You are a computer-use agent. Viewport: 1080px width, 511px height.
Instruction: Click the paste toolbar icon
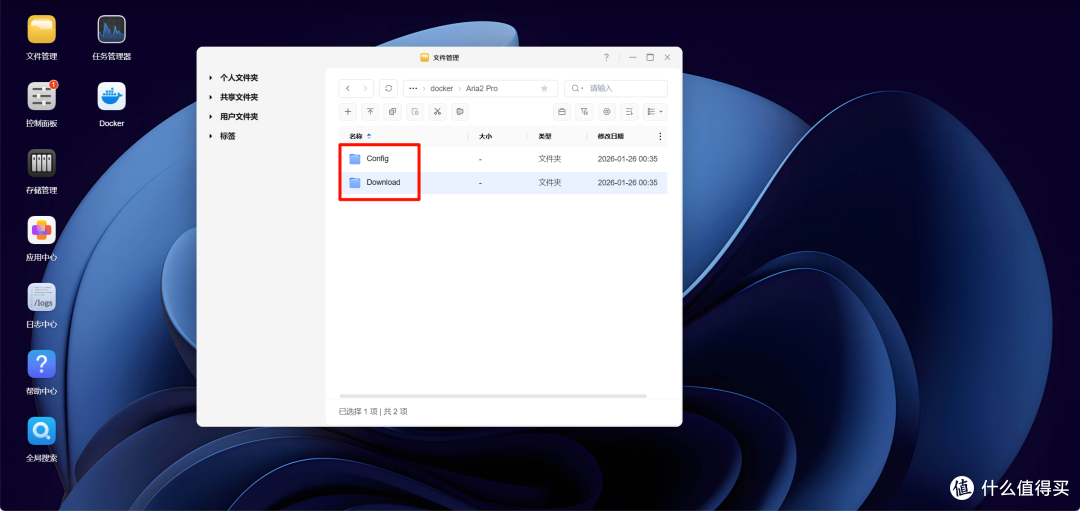coord(415,111)
